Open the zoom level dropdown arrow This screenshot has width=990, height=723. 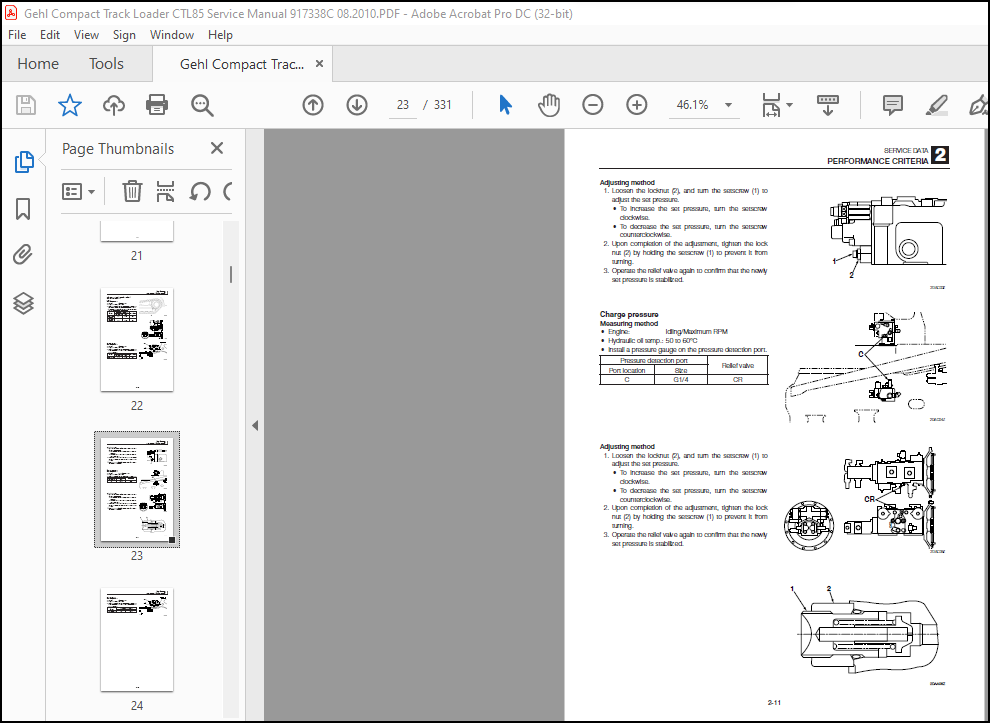pyautogui.click(x=728, y=105)
